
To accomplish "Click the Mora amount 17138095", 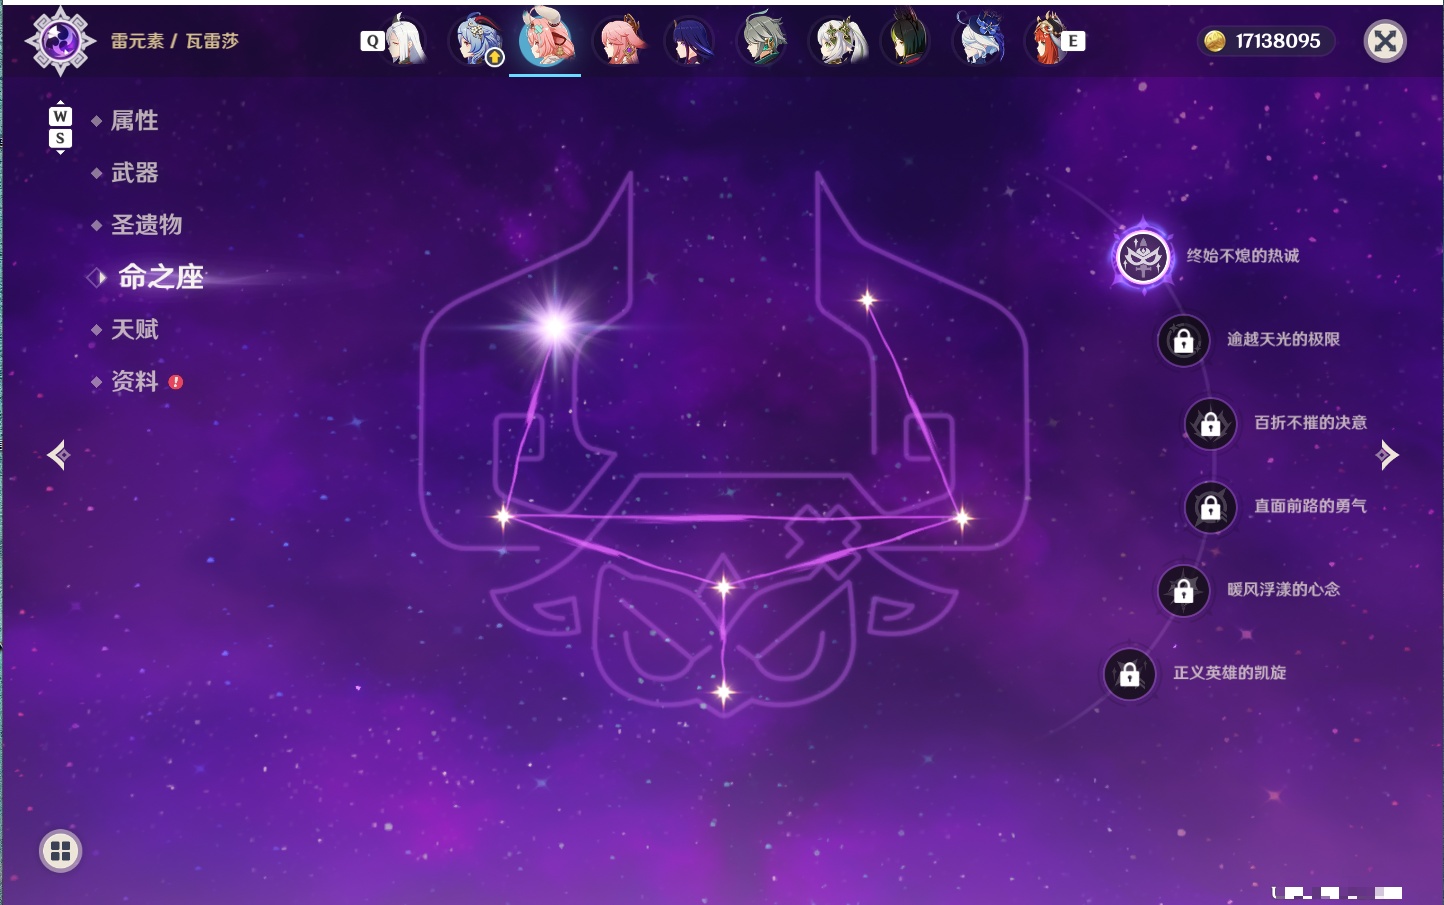I will pyautogui.click(x=1278, y=41).
